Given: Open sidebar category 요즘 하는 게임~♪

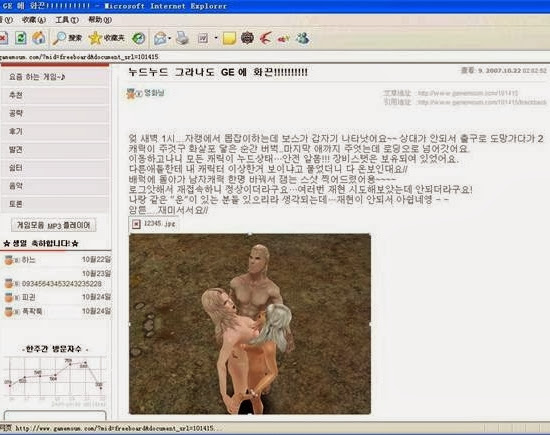Looking at the screenshot, I should (x=55, y=77).
